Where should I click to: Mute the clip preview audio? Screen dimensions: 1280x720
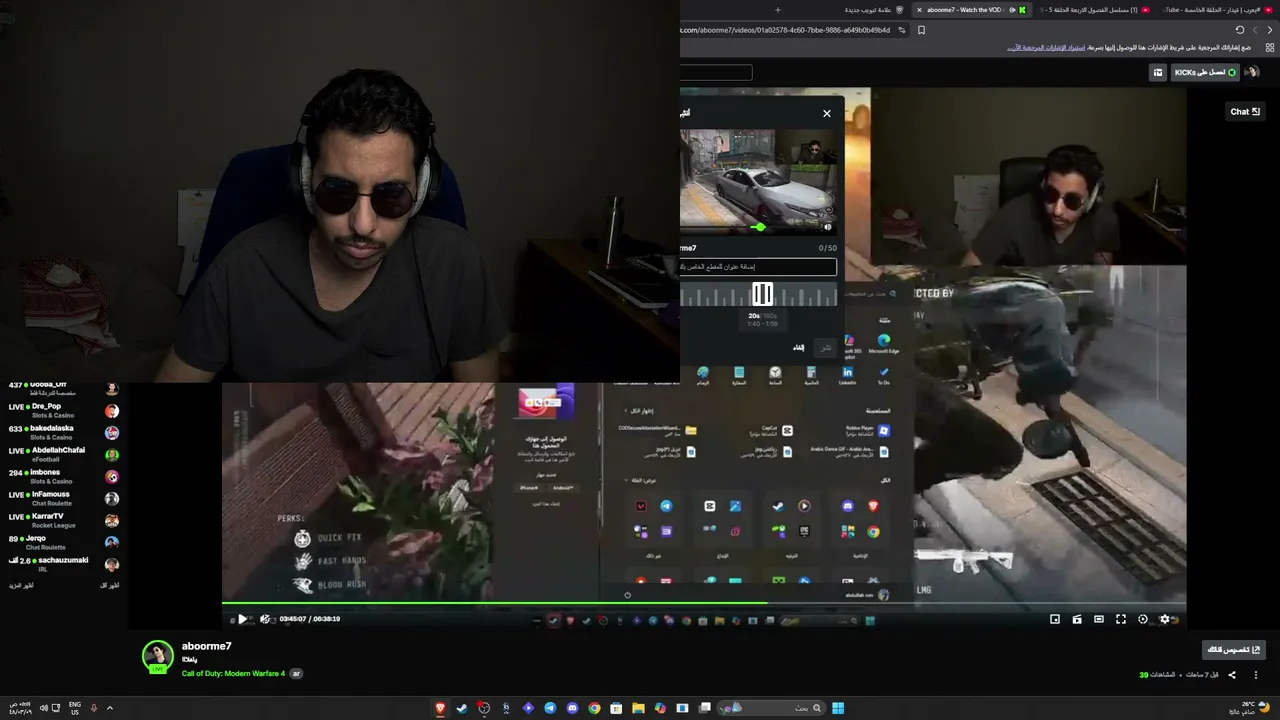[x=827, y=227]
